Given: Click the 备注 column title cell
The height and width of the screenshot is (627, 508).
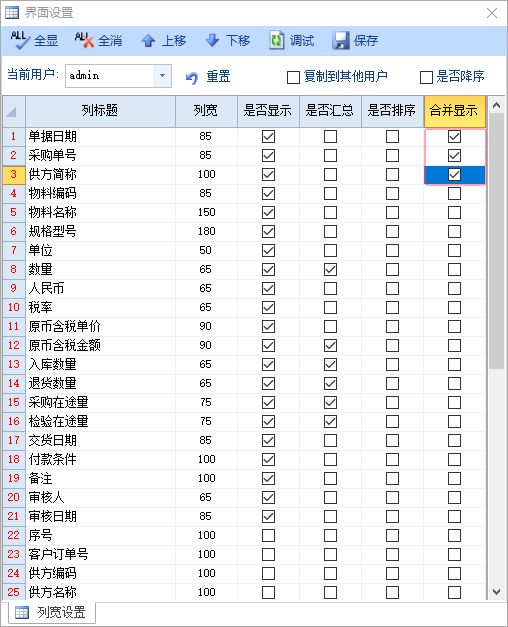Looking at the screenshot, I should [x=100, y=478].
